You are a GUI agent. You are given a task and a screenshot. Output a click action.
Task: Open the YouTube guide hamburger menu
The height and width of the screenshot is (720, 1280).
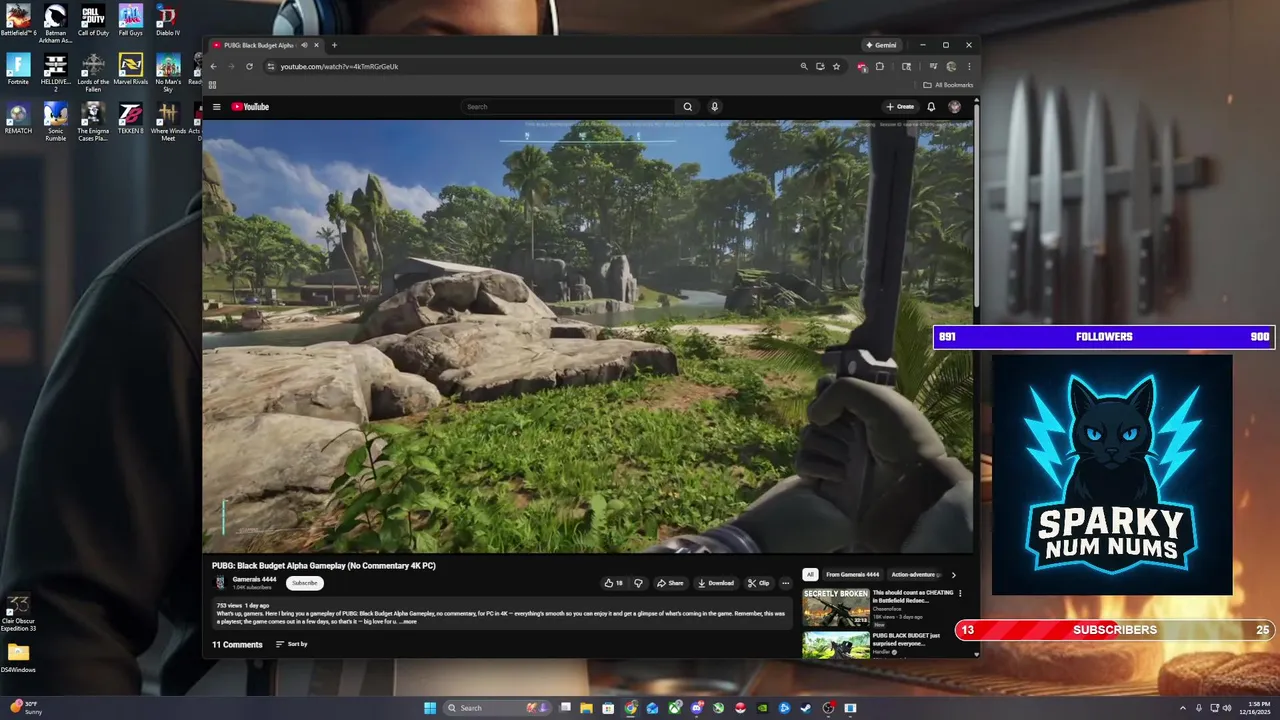click(216, 107)
